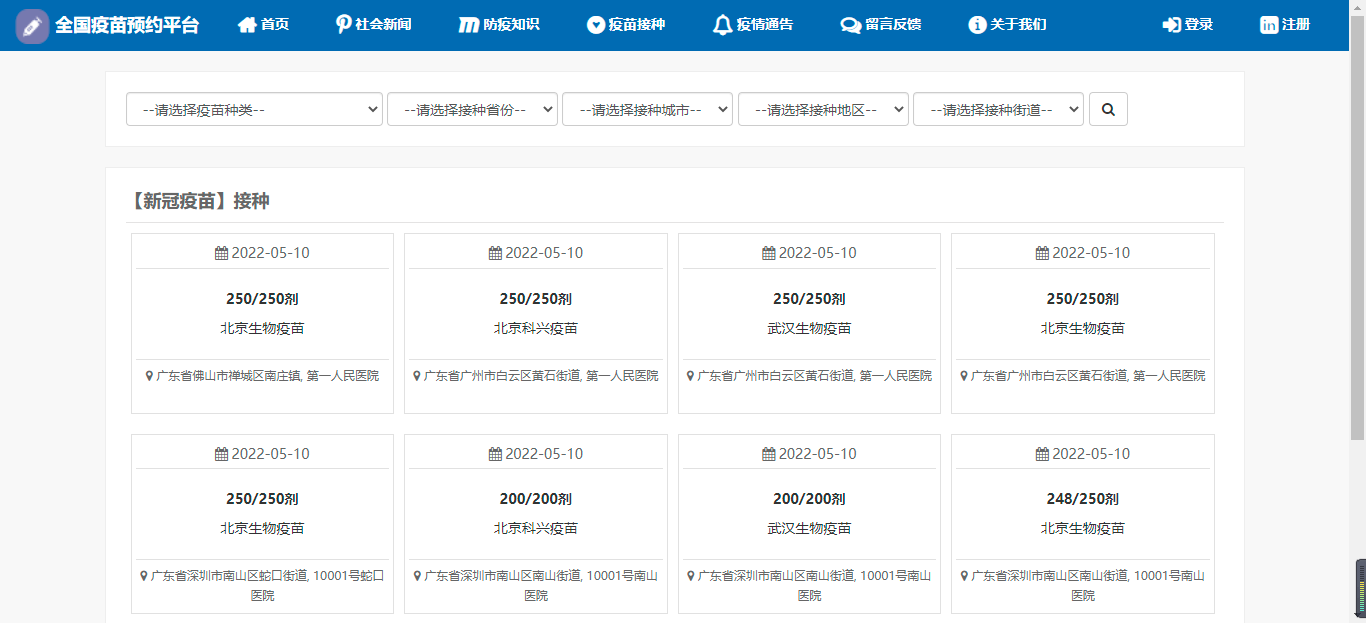This screenshot has width=1366, height=623.
Task: Click location pin on 蛇口街道 card
Action: [x=144, y=576]
